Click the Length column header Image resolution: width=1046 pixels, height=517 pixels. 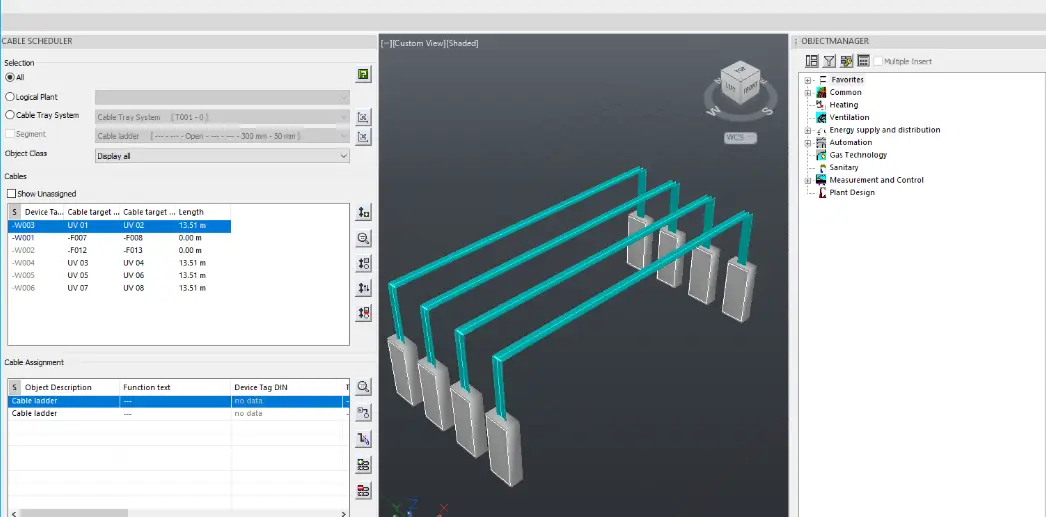coord(191,212)
